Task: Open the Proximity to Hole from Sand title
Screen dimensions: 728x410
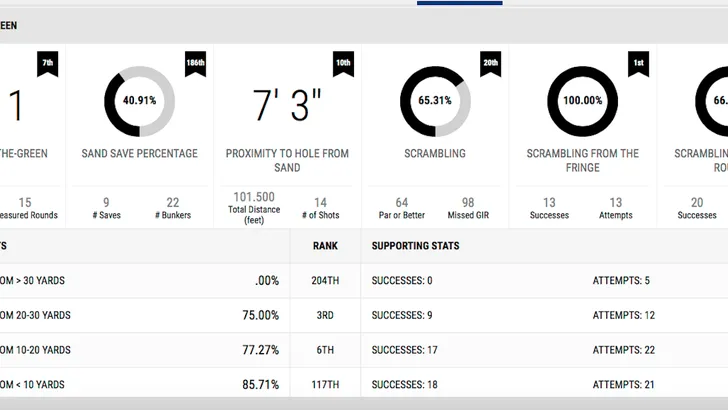Action: point(287,160)
